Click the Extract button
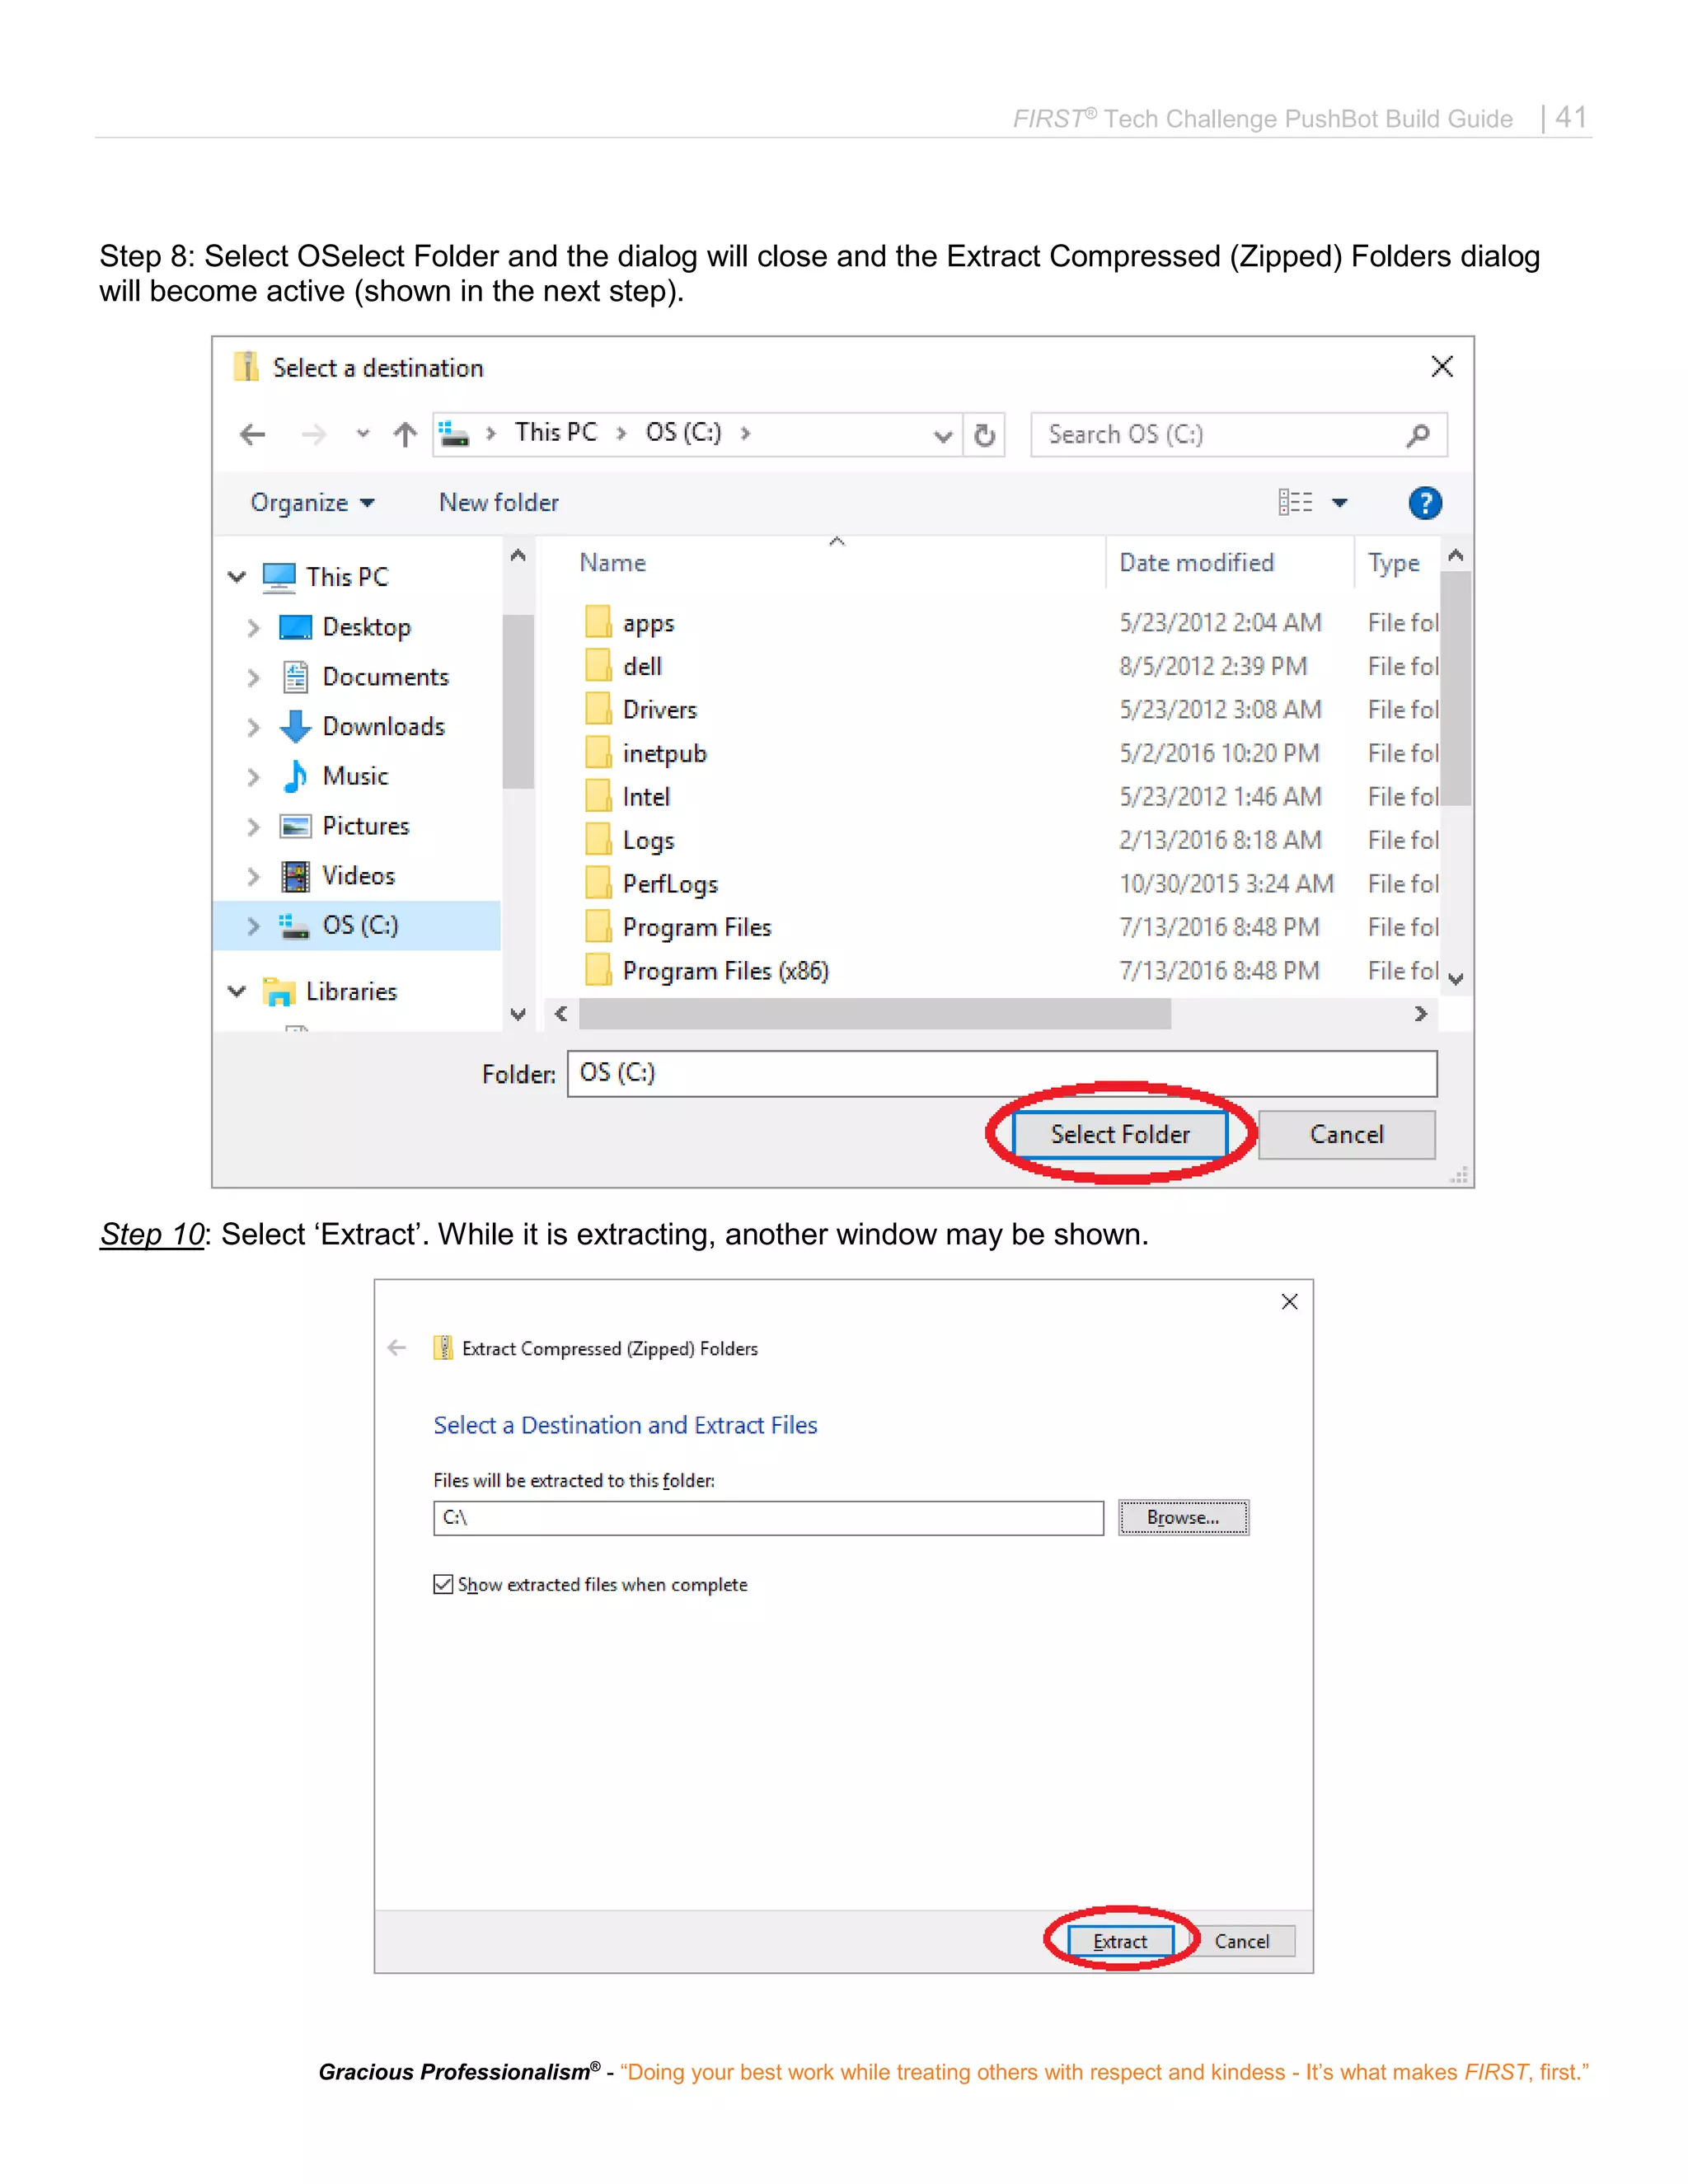 (x=1120, y=1941)
